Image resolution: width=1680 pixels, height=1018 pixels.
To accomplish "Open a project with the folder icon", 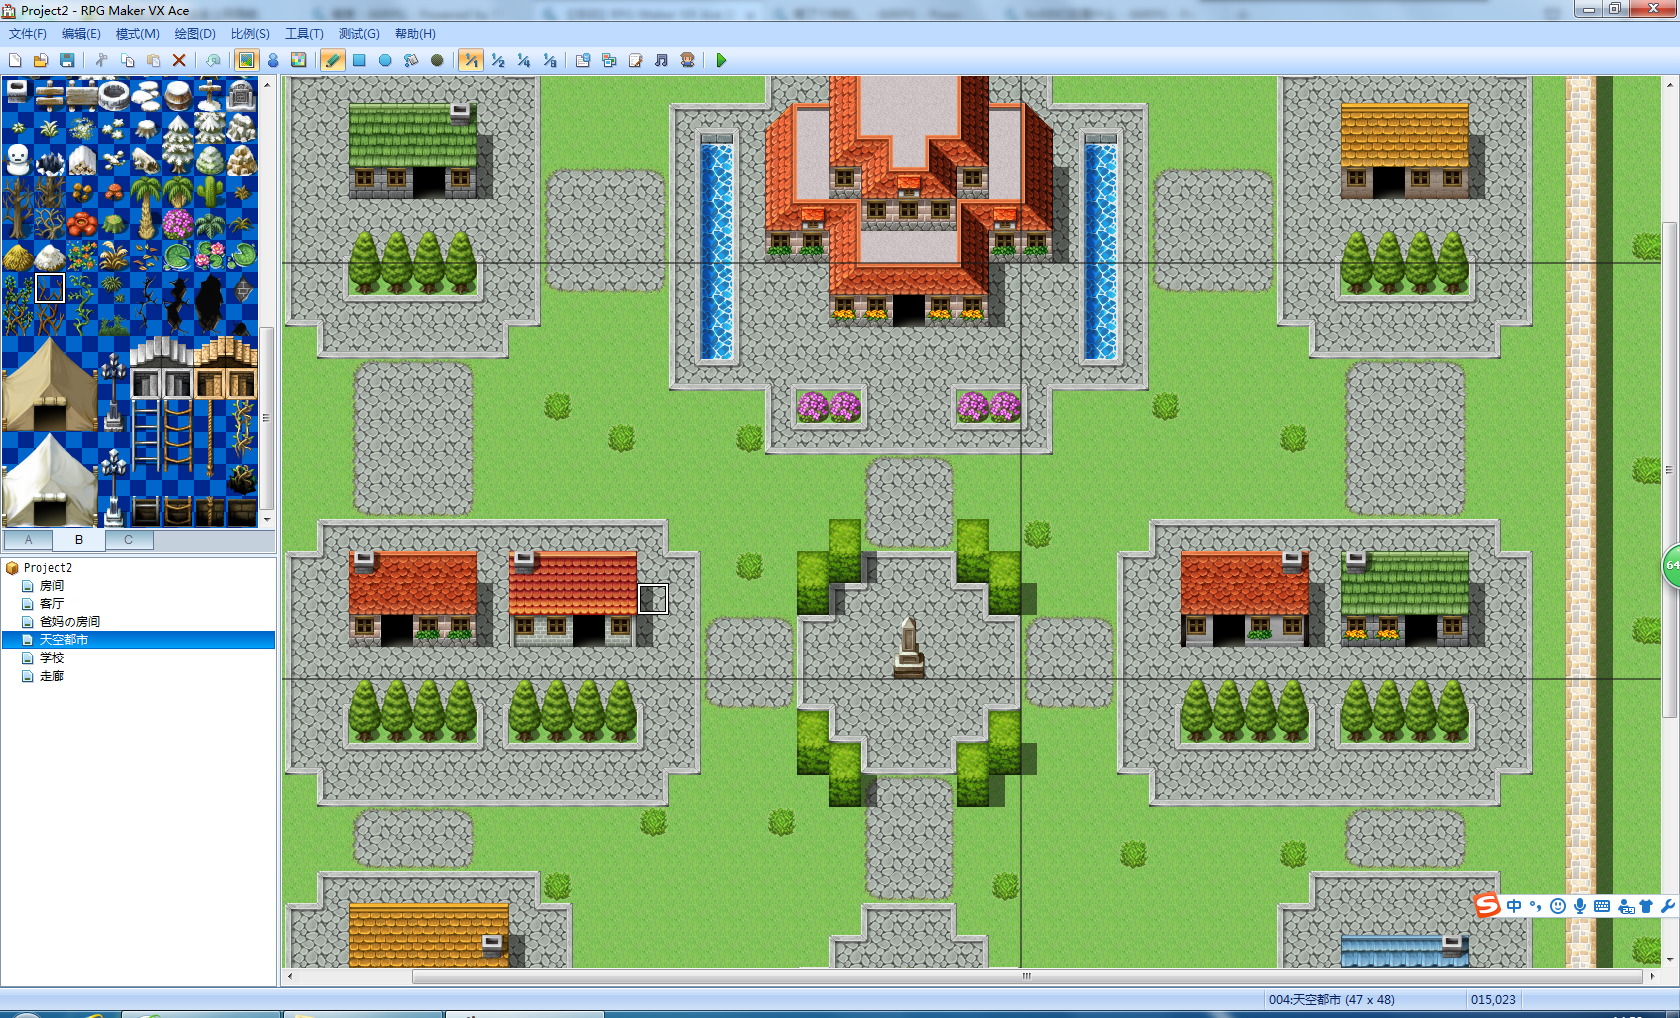I will point(41,61).
